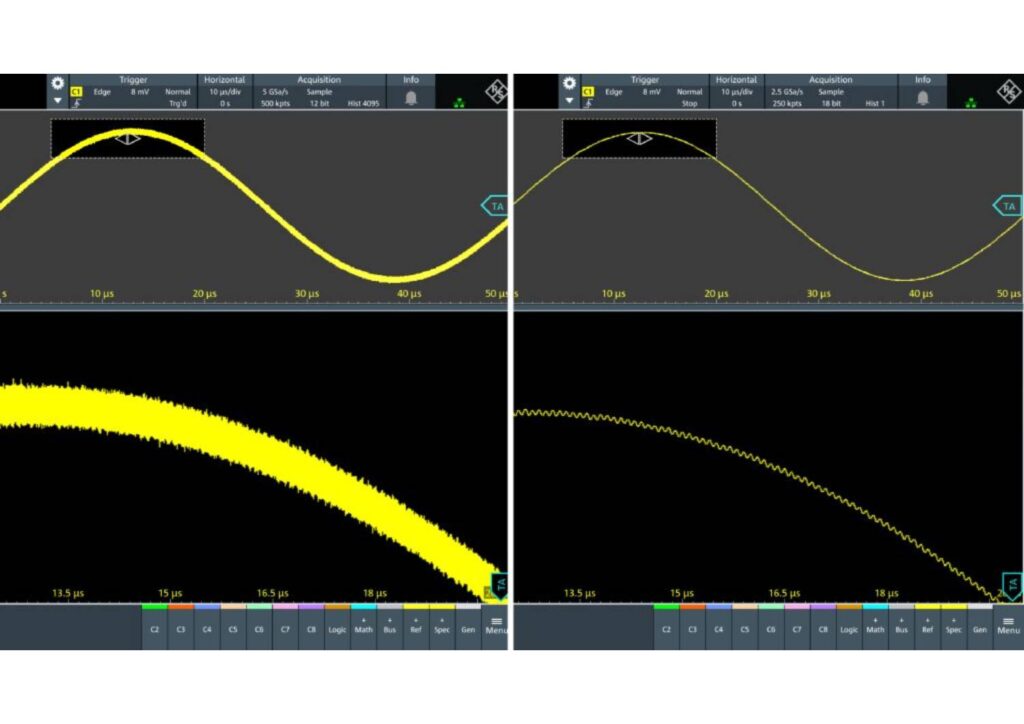1024x724 pixels.
Task: Open the Trigger settings section
Action: tap(135, 79)
